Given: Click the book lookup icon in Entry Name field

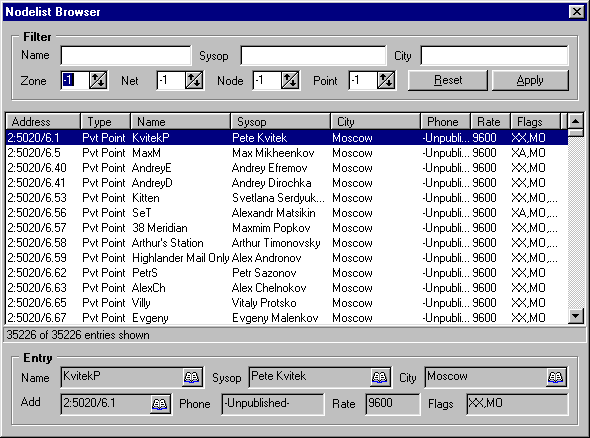Looking at the screenshot, I should pyautogui.click(x=192, y=377).
